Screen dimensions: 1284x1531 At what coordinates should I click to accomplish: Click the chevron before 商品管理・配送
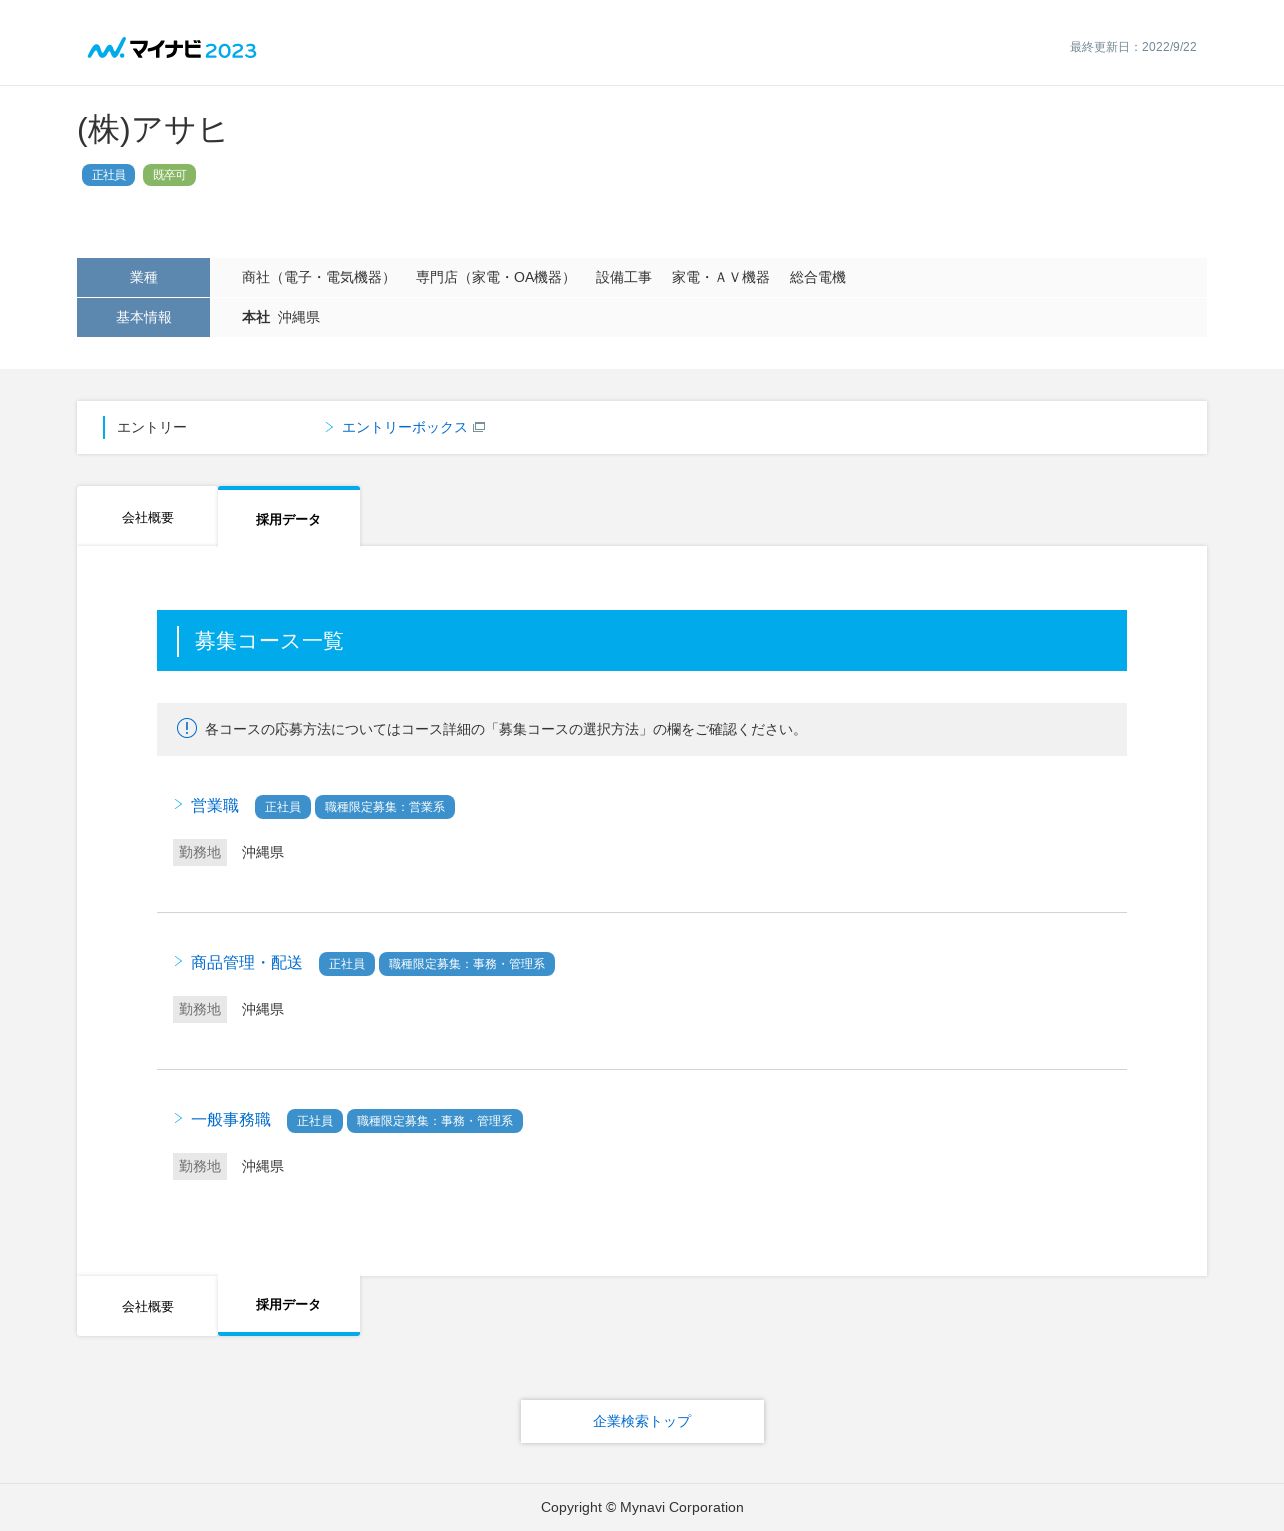(x=178, y=962)
